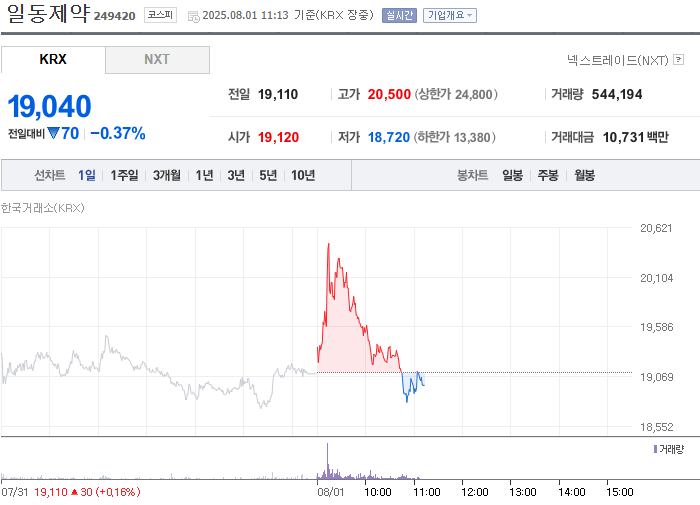Open the 넥스트레이드(NXT) link
700x505 pixels.
tap(618, 60)
